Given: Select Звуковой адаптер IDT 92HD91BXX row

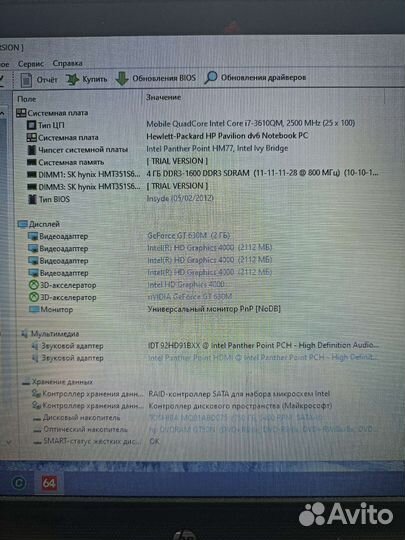Looking at the screenshot, I should tap(205, 345).
